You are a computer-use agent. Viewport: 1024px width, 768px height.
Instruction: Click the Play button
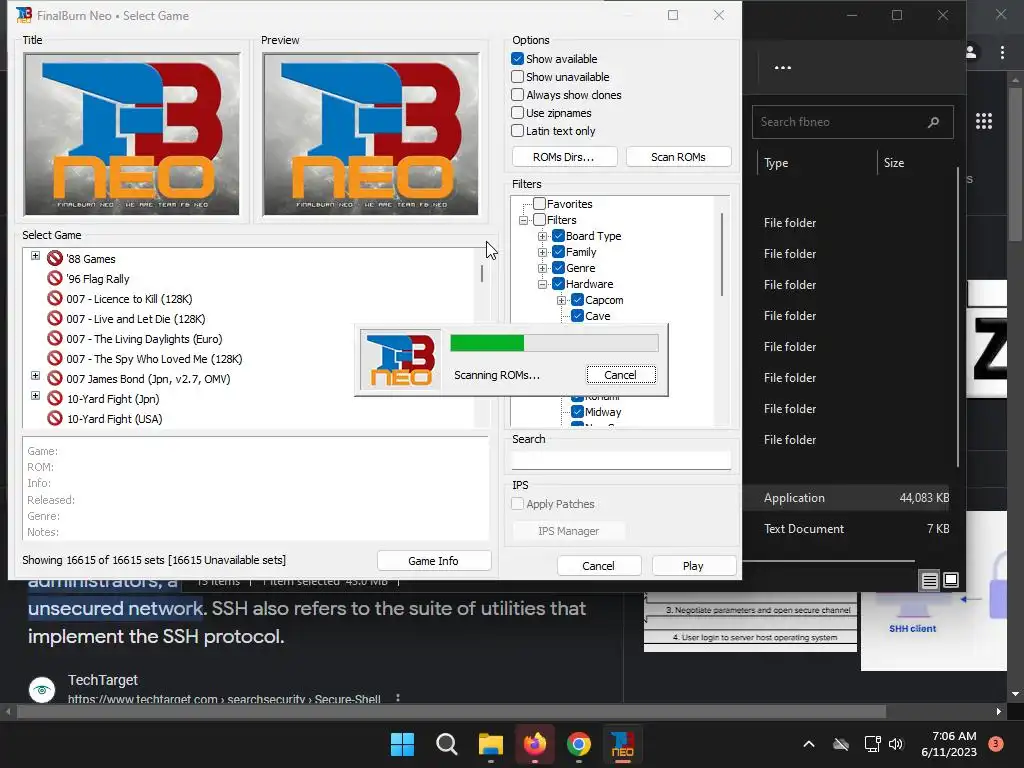click(x=694, y=566)
